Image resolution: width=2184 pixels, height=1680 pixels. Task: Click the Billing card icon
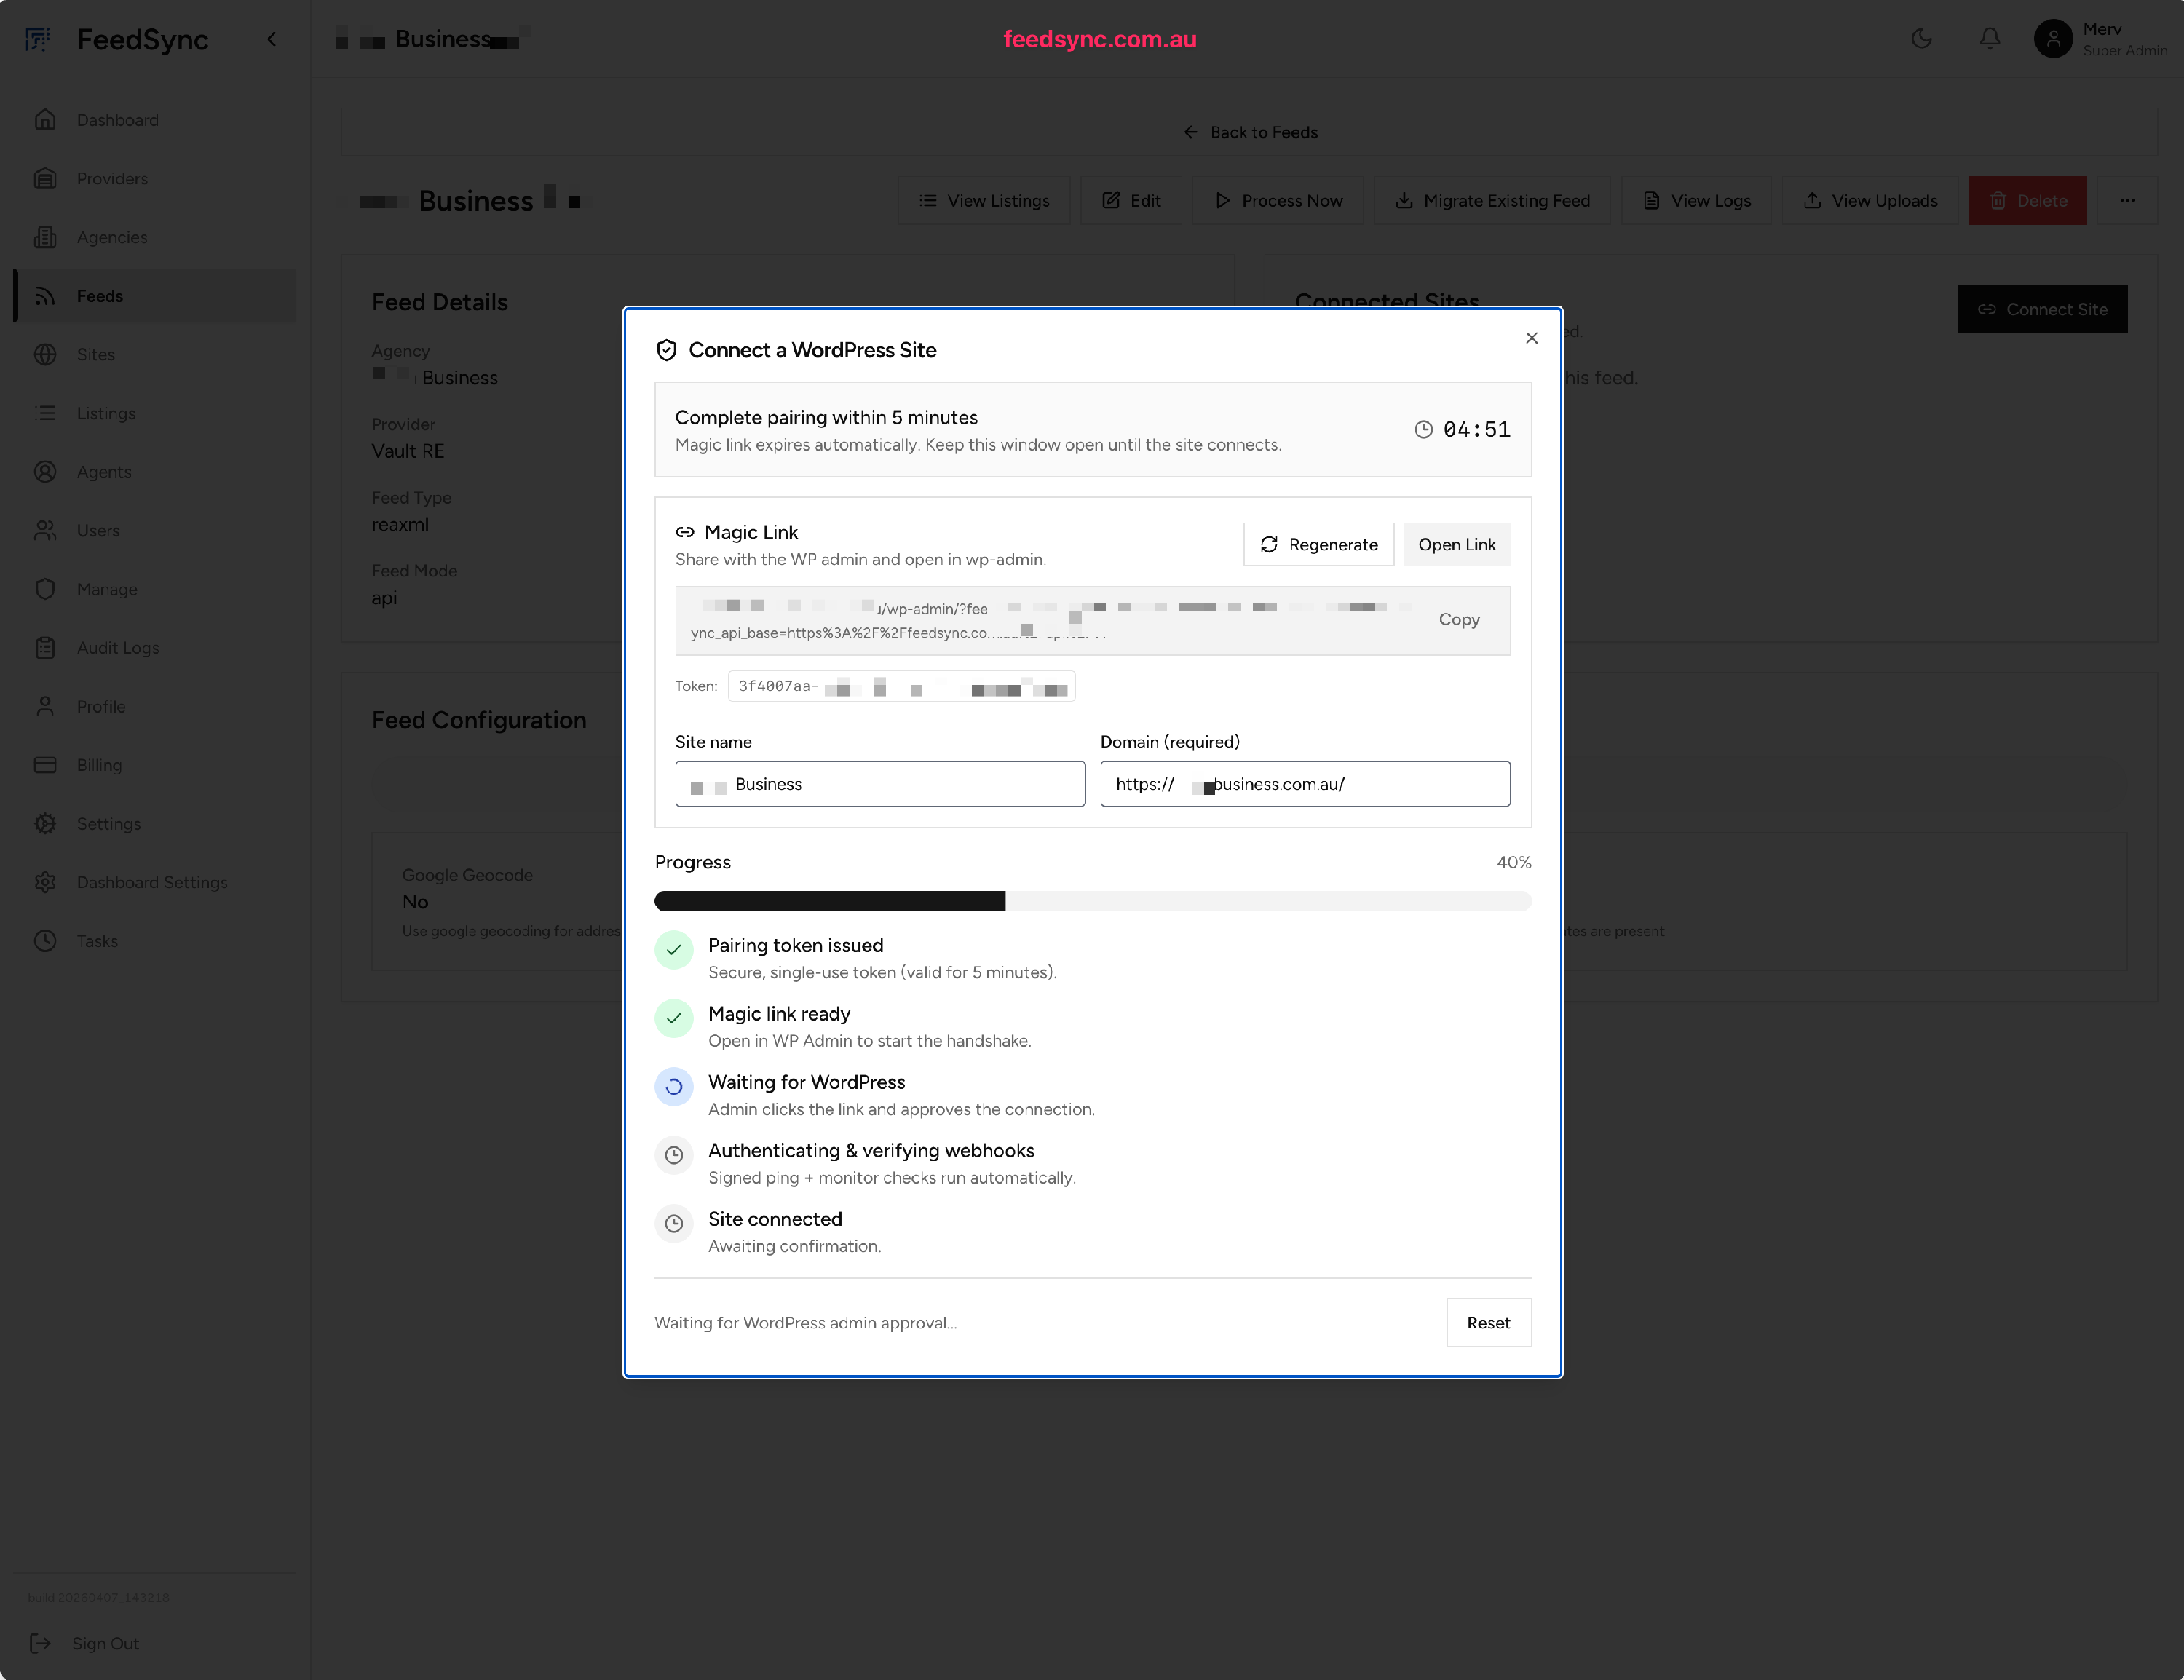pyautogui.click(x=45, y=765)
